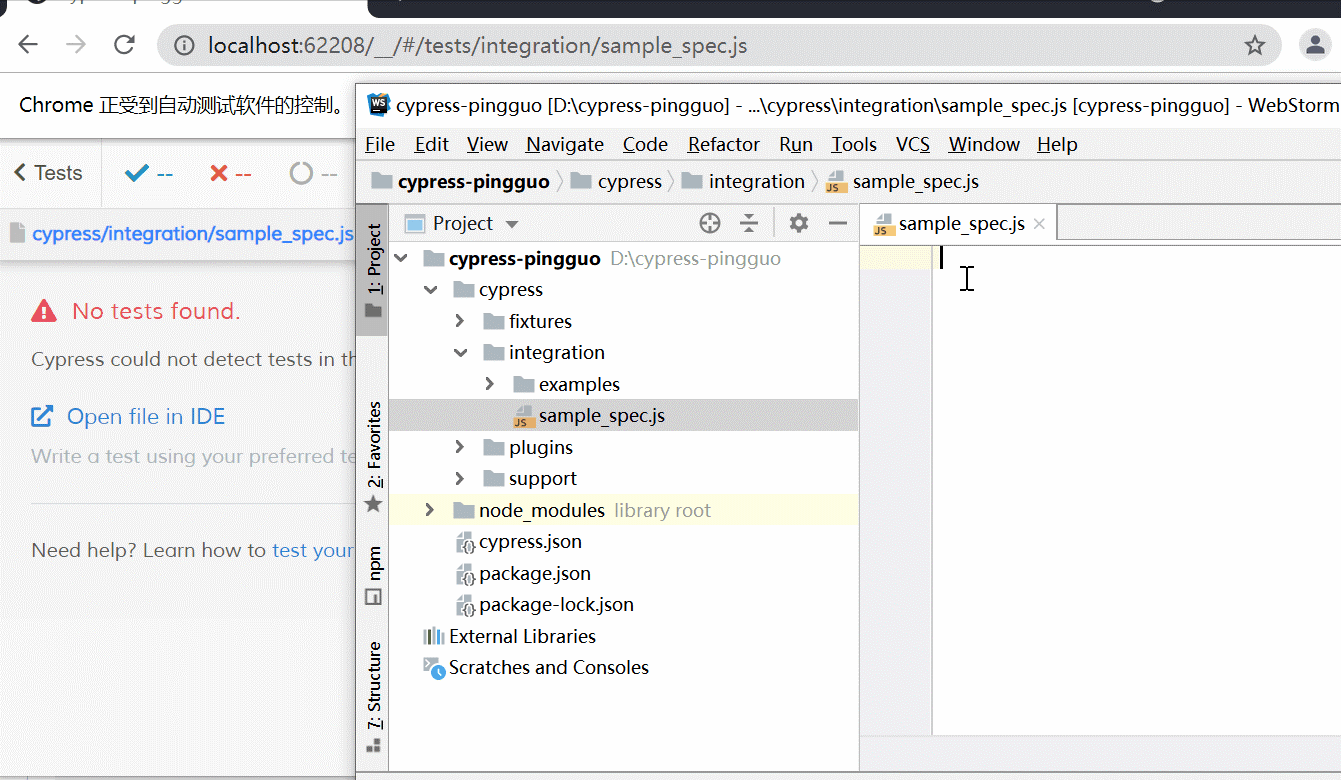Expand the node_modules folder
This screenshot has width=1341, height=780.
[x=430, y=511]
